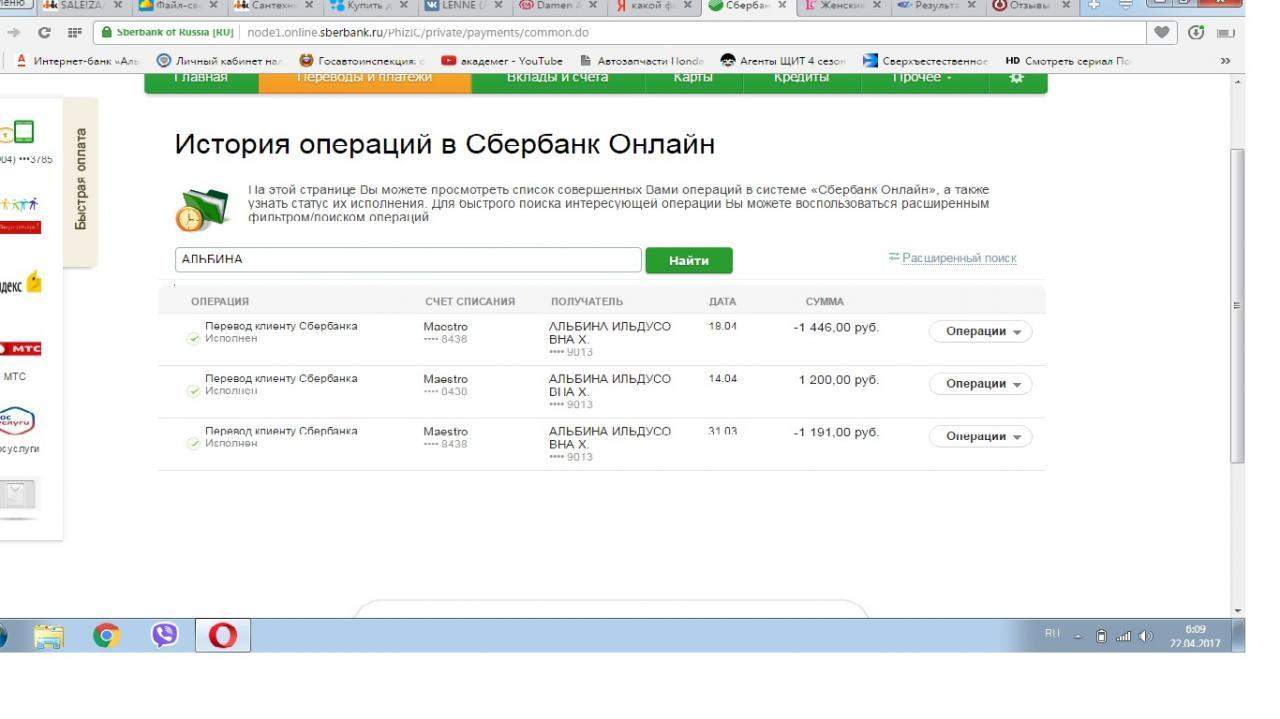Click the Госуслуги quick payment icon
Viewport: 1280px width, 719px height.
pyautogui.click(x=17, y=421)
